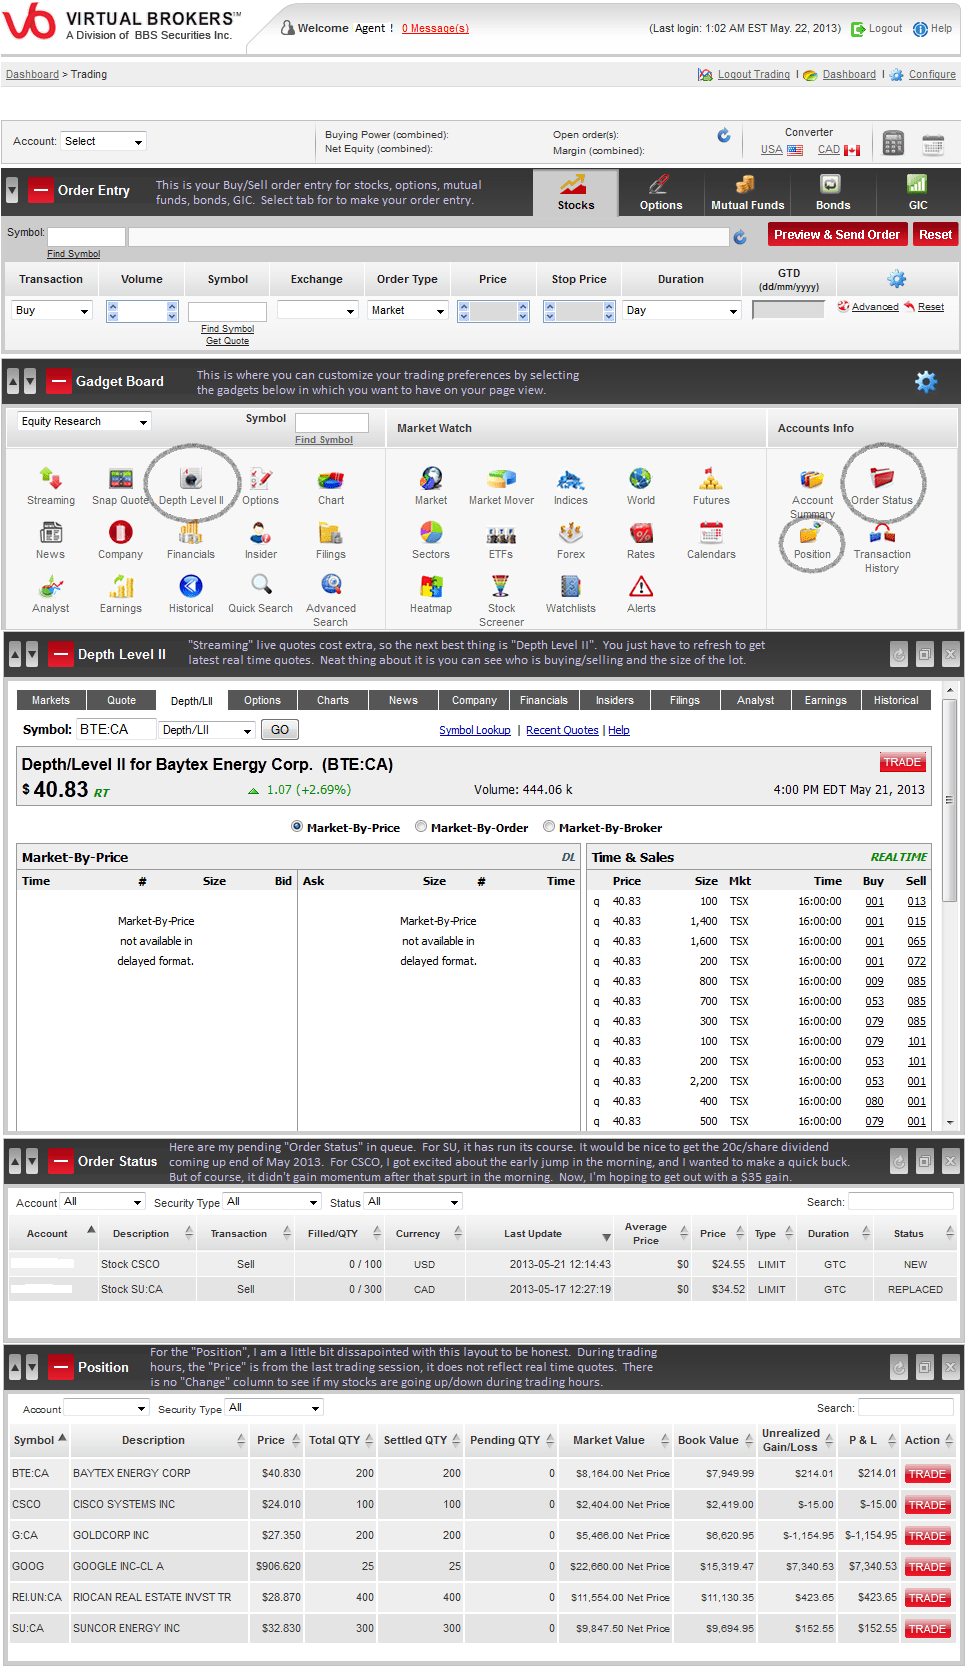Select the Market-By-Order radio button
966x1669 pixels.
click(421, 827)
